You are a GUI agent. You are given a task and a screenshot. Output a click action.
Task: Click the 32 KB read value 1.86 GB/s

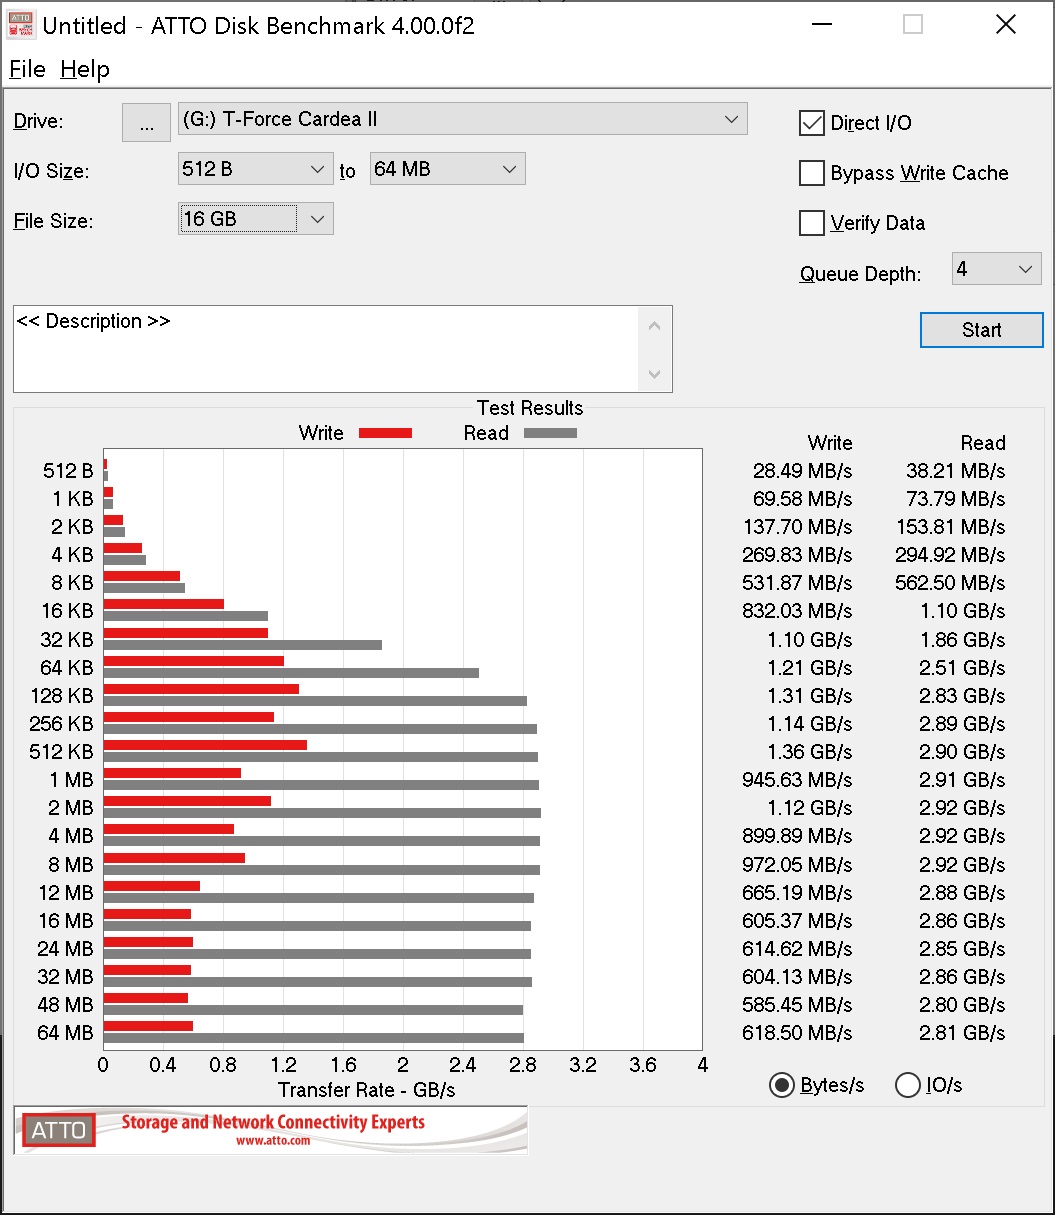click(x=962, y=639)
